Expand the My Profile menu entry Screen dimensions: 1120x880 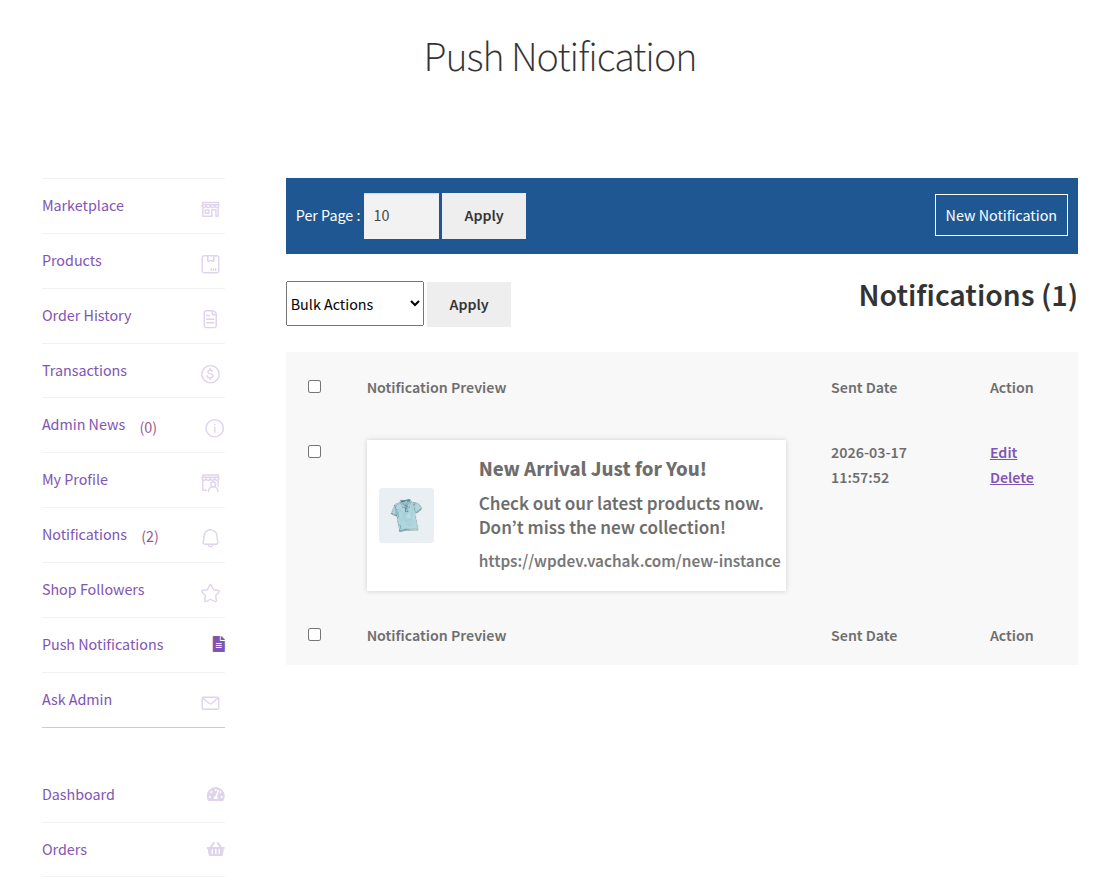74,479
